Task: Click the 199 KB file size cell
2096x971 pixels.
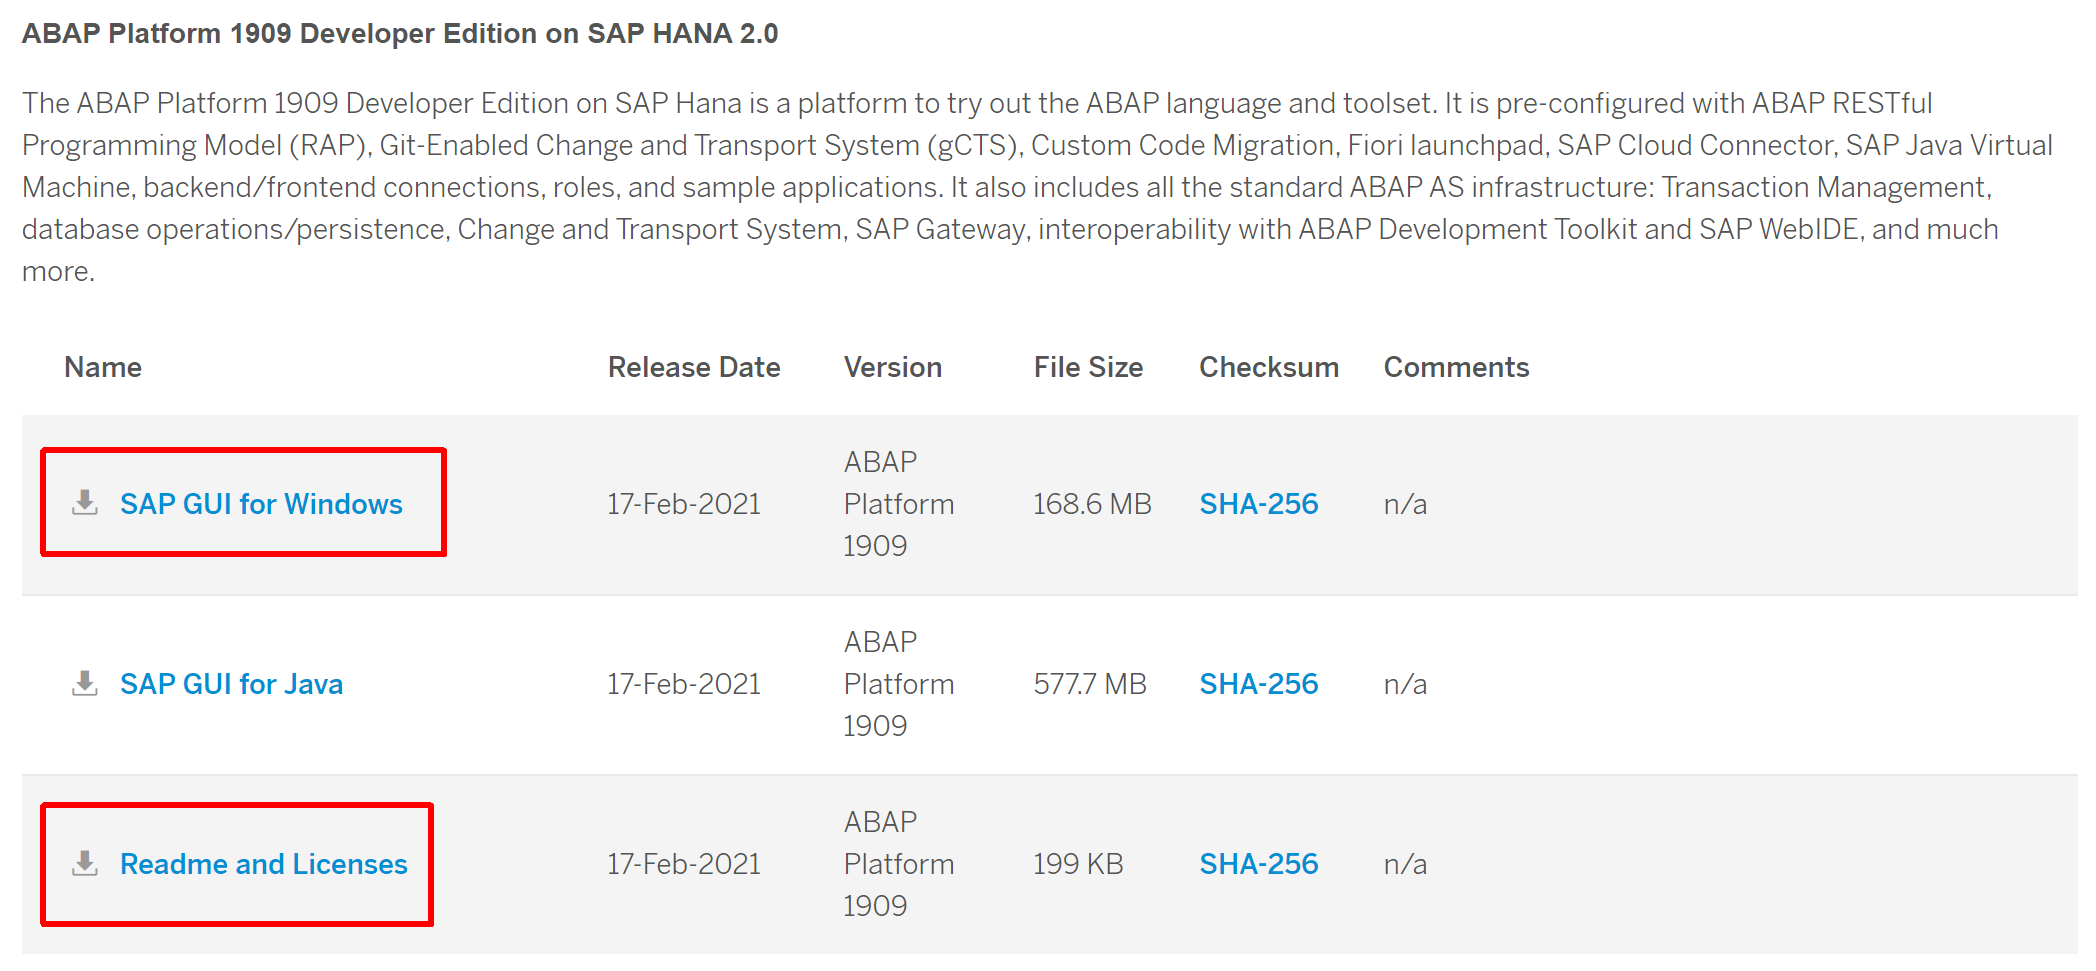Action: click(x=1078, y=864)
